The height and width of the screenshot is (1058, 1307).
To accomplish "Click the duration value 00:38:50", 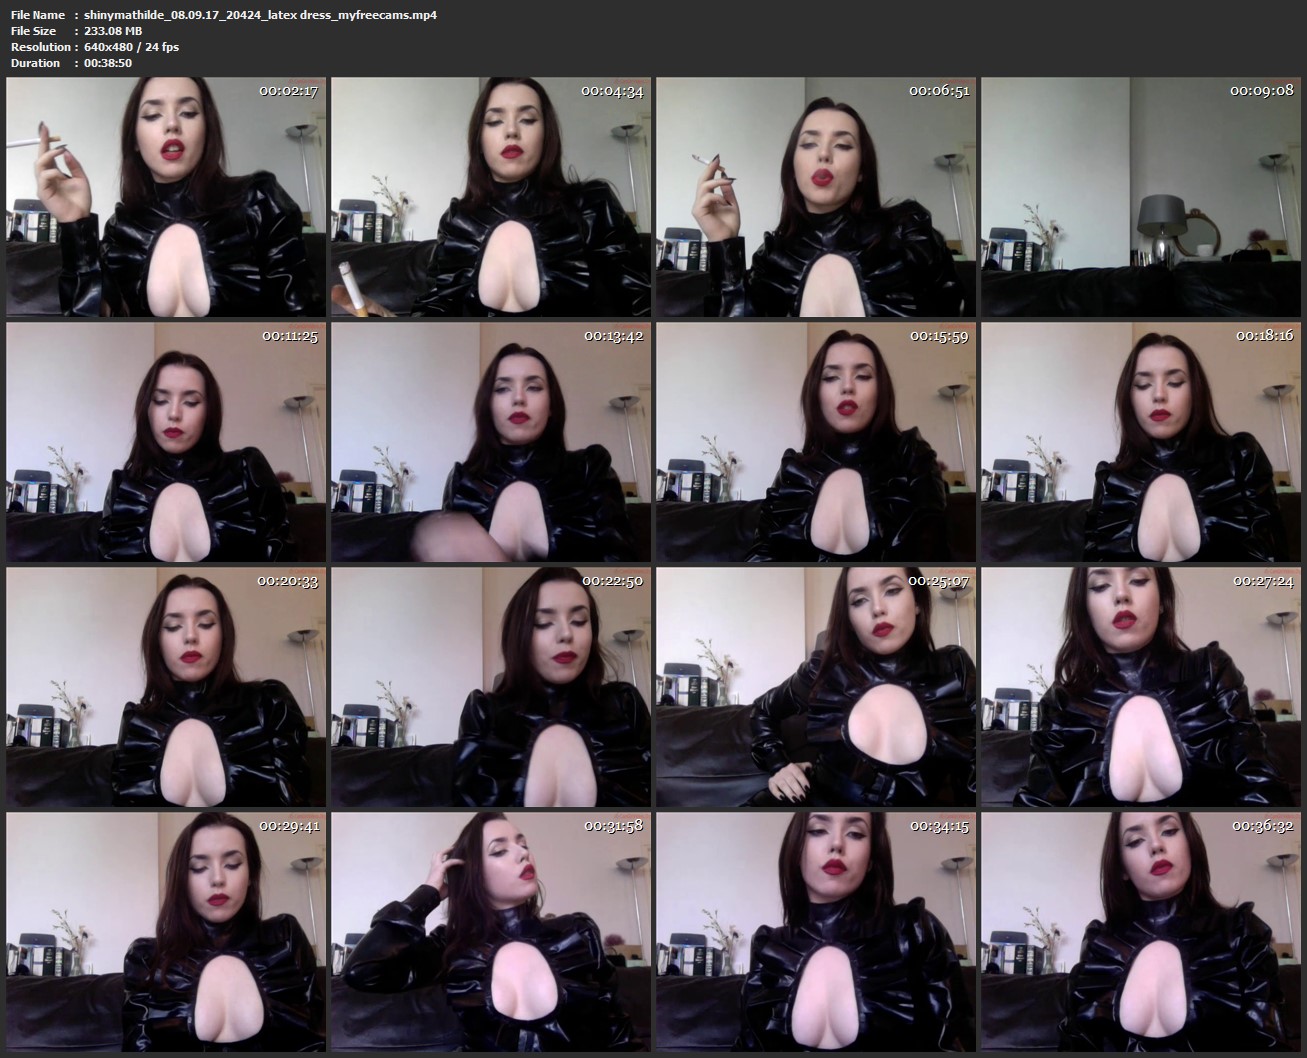I will pyautogui.click(x=108, y=63).
